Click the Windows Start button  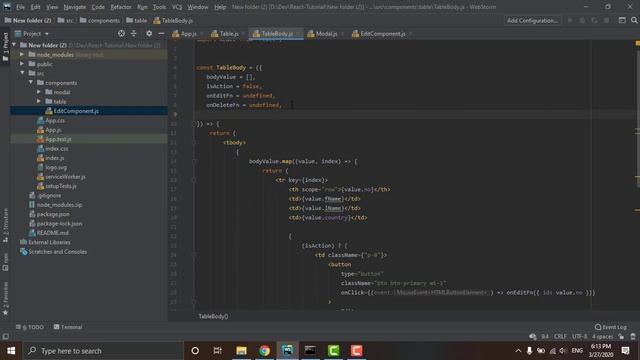click(x=11, y=351)
